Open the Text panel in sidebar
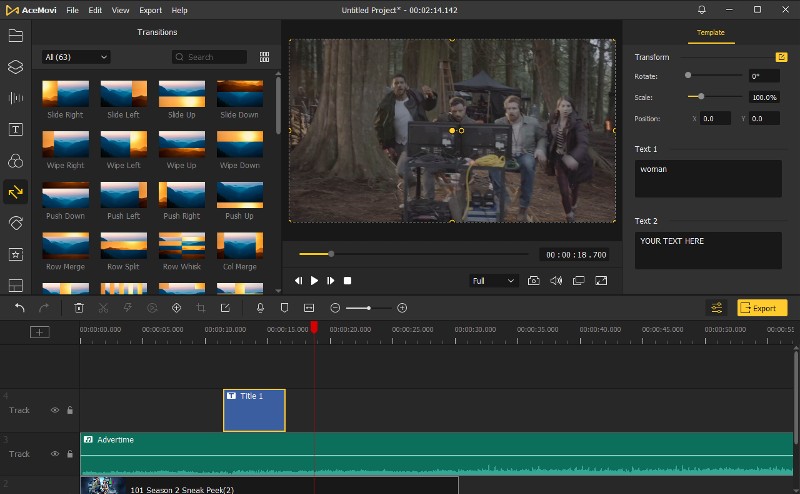 tap(16, 130)
